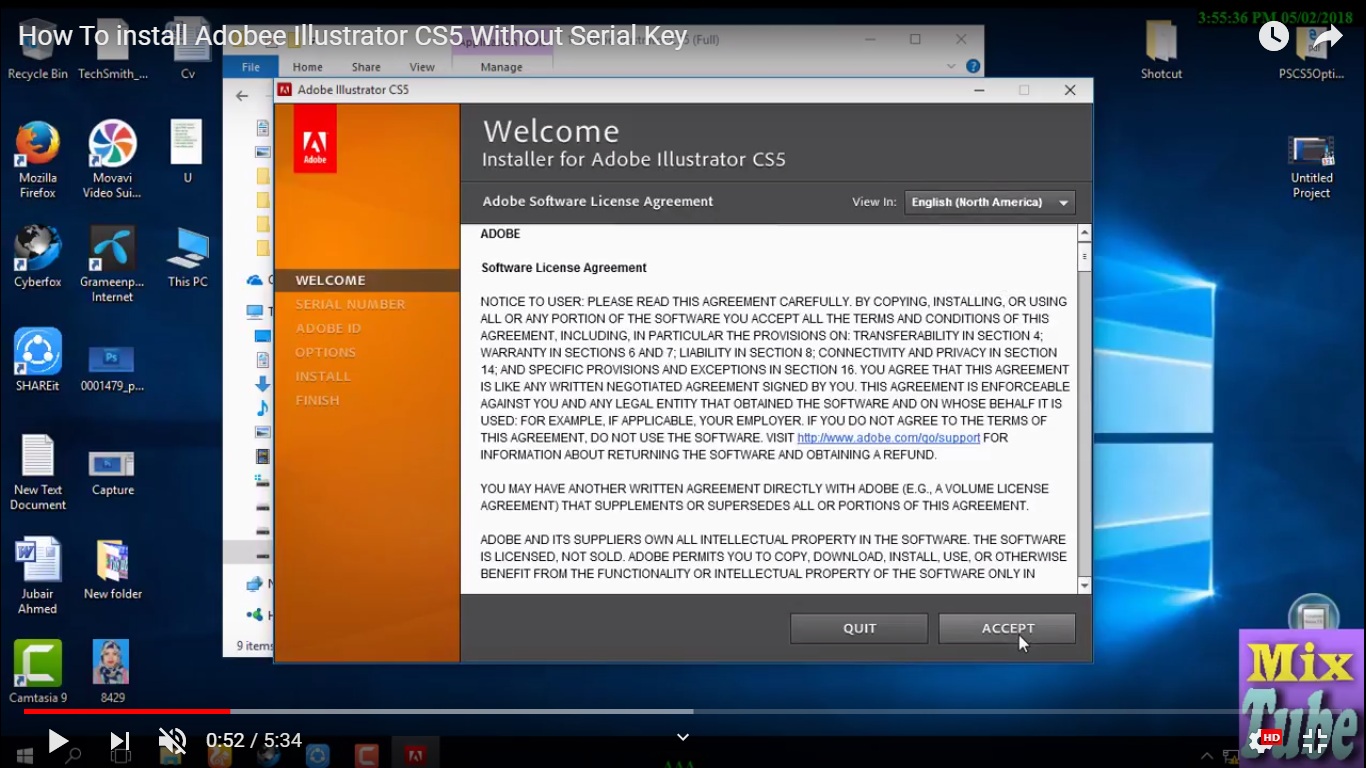Viewport: 1366px width, 768px height.
Task: Open the View In language dropdown
Action: pyautogui.click(x=990, y=202)
